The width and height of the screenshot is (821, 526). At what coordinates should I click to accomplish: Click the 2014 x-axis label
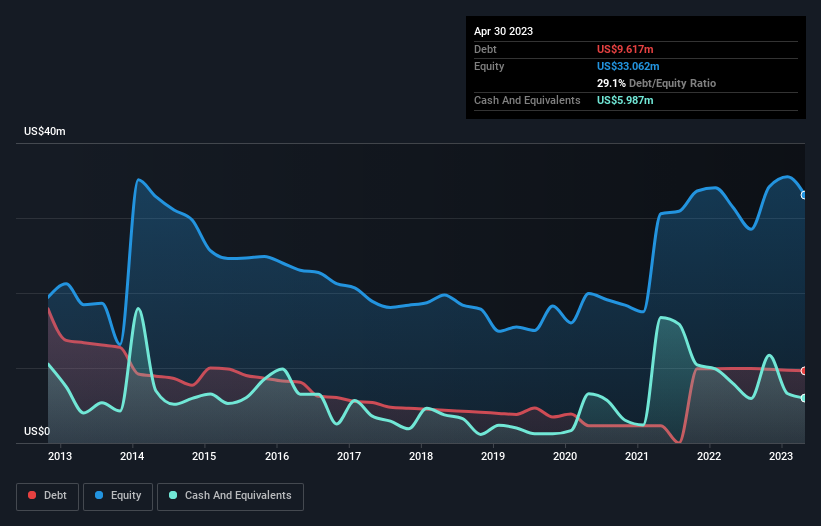[132, 456]
